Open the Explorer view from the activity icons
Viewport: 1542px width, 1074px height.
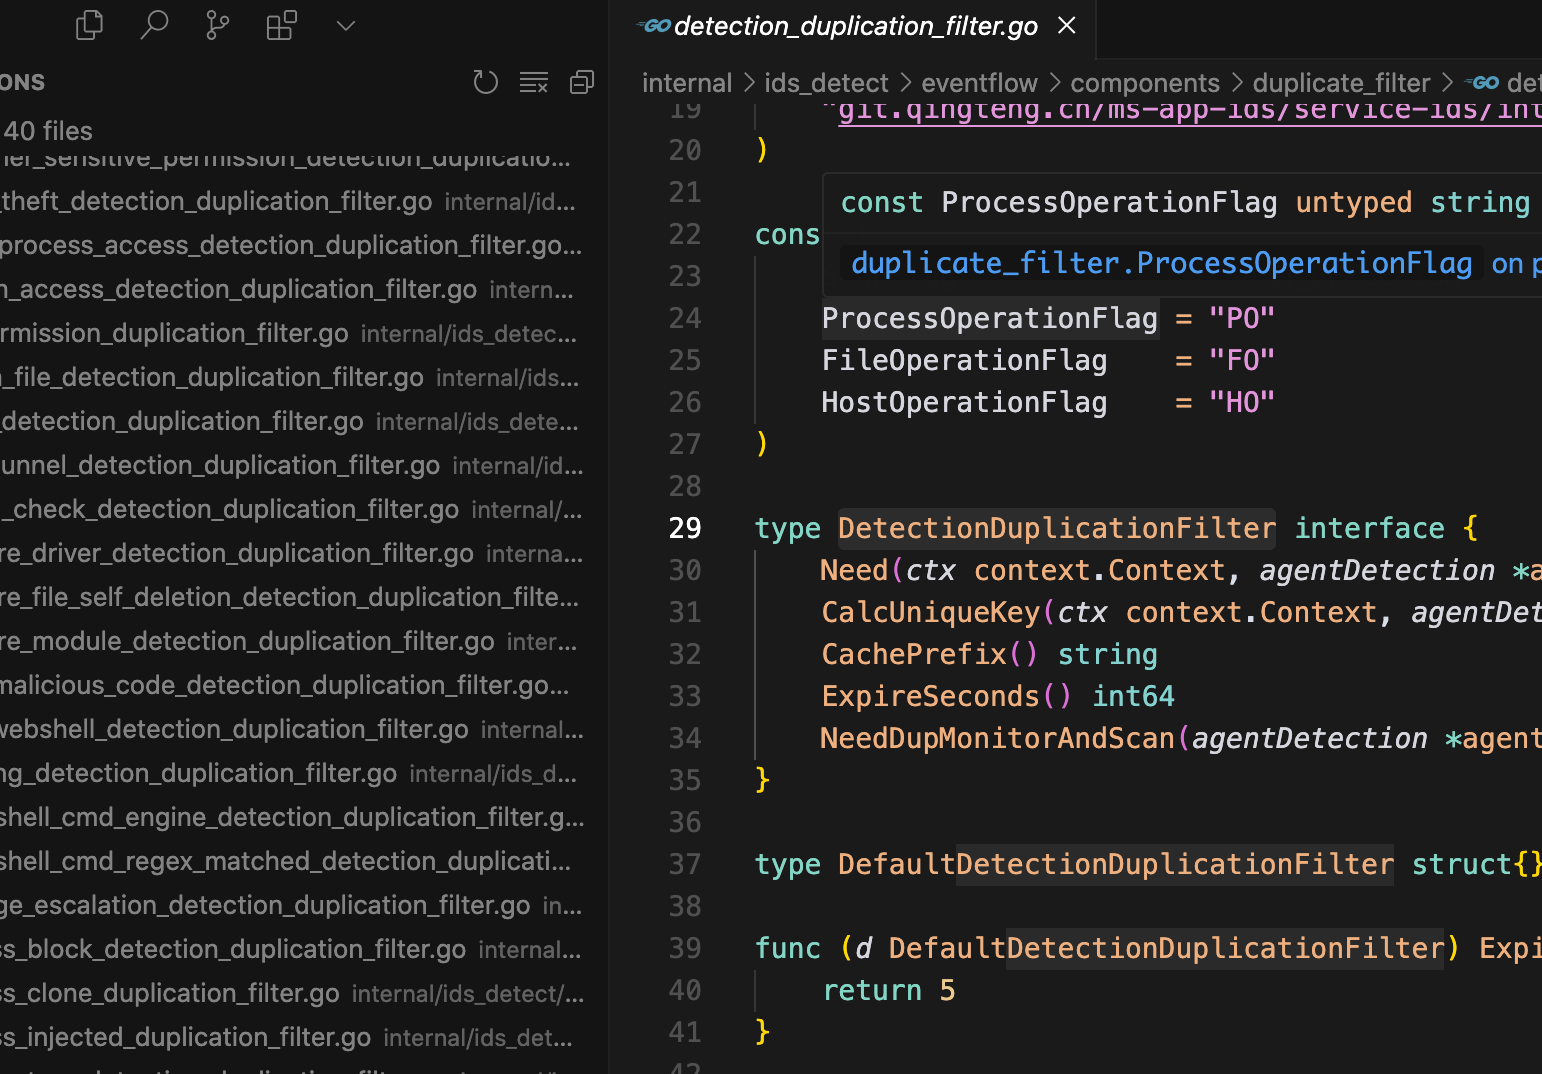(90, 25)
